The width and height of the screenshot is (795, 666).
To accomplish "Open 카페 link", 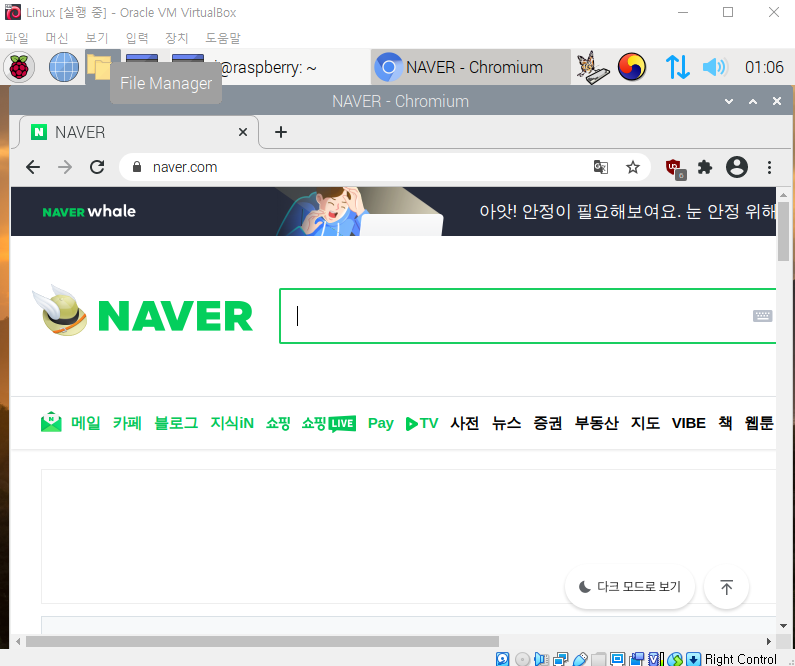I will point(127,423).
